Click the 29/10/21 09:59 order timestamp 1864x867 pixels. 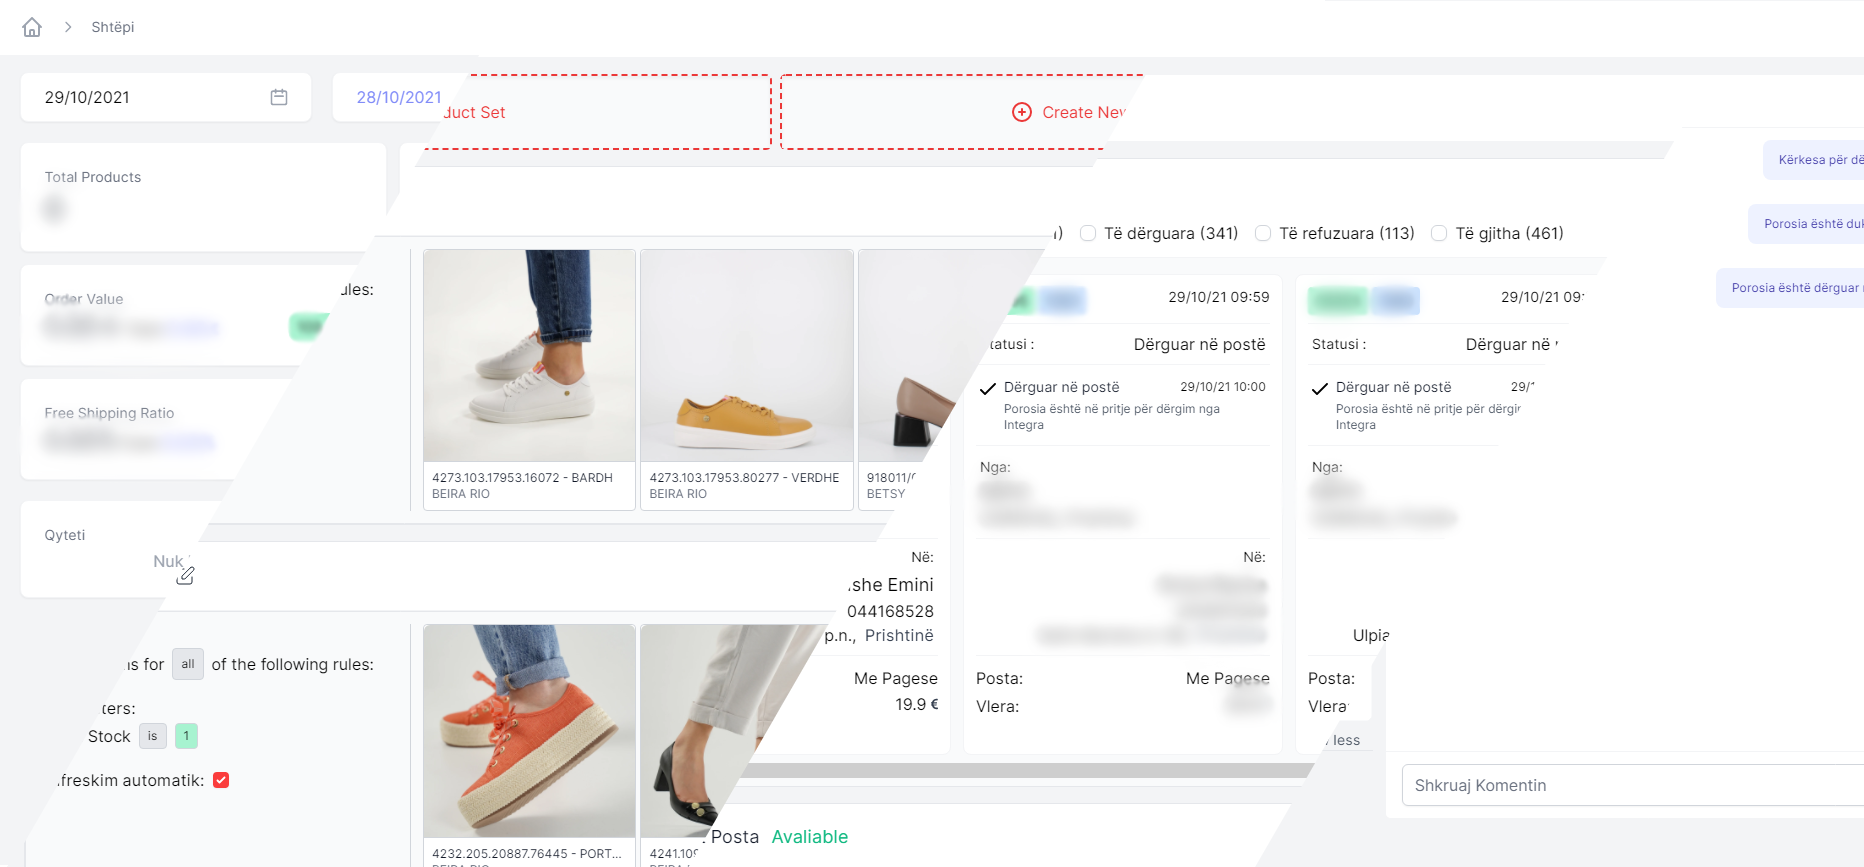[x=1218, y=297]
